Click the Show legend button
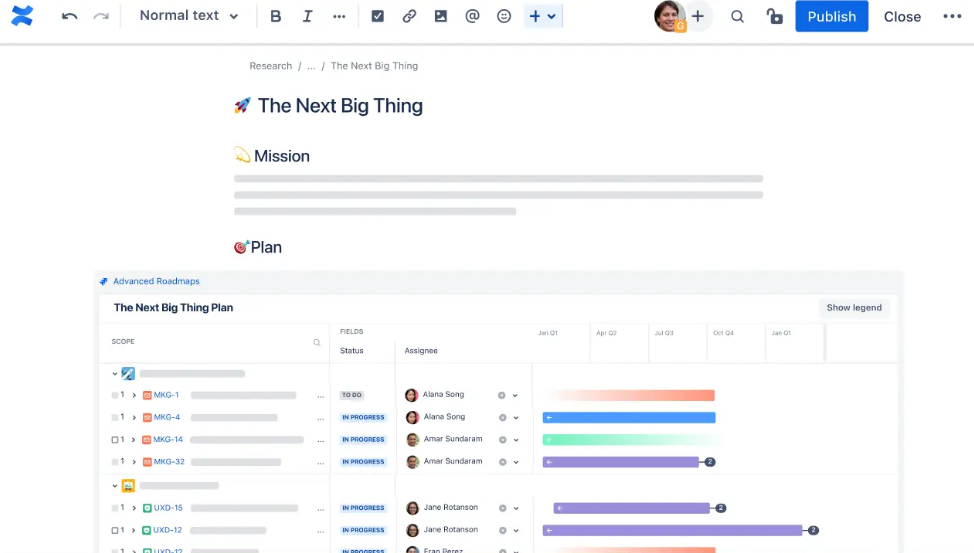The width and height of the screenshot is (974, 553). 853,308
